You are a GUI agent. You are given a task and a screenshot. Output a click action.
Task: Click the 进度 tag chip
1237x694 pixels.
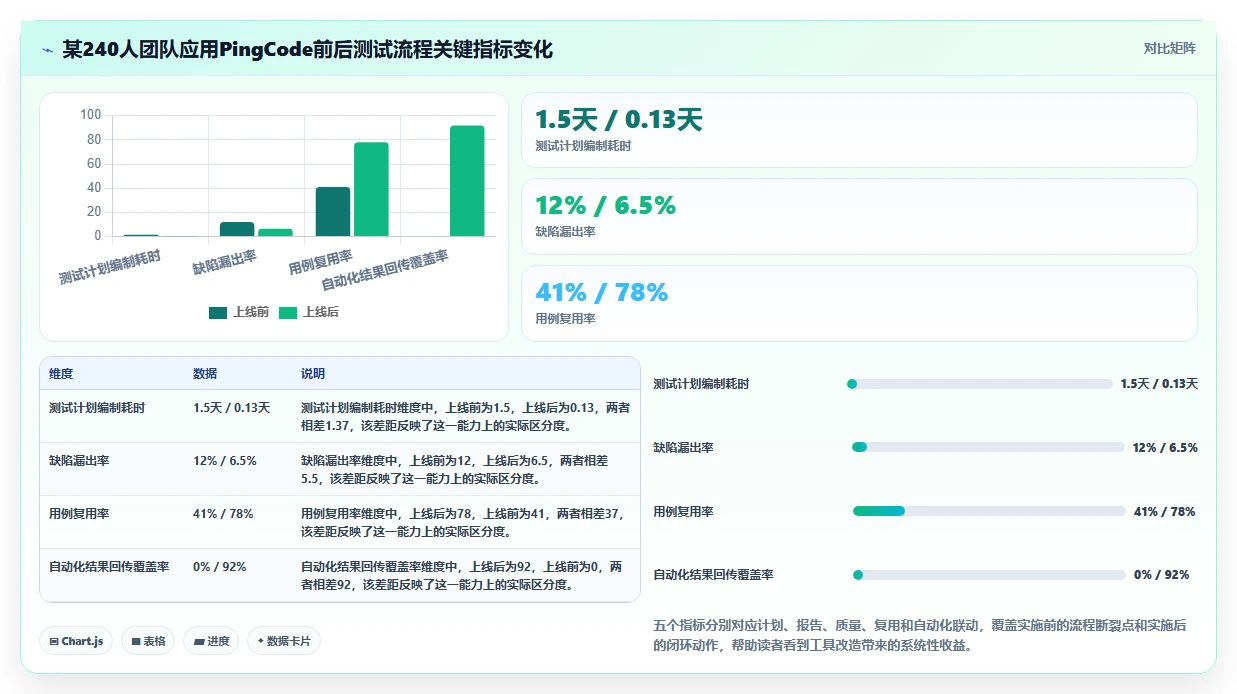[x=211, y=641]
